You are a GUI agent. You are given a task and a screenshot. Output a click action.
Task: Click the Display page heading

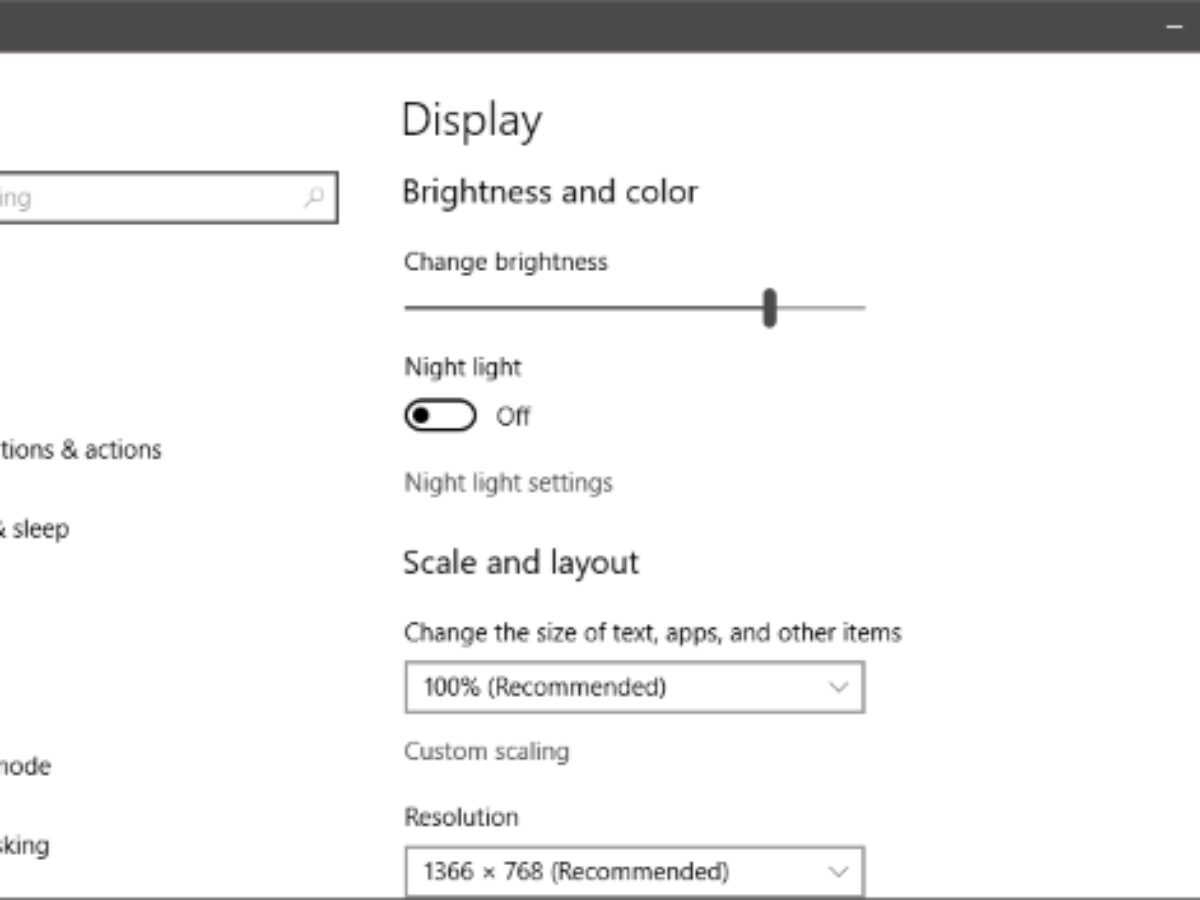[x=472, y=121]
